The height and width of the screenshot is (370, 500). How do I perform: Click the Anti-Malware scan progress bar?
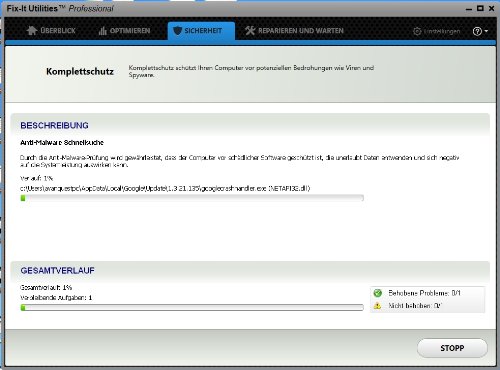[x=192, y=198]
